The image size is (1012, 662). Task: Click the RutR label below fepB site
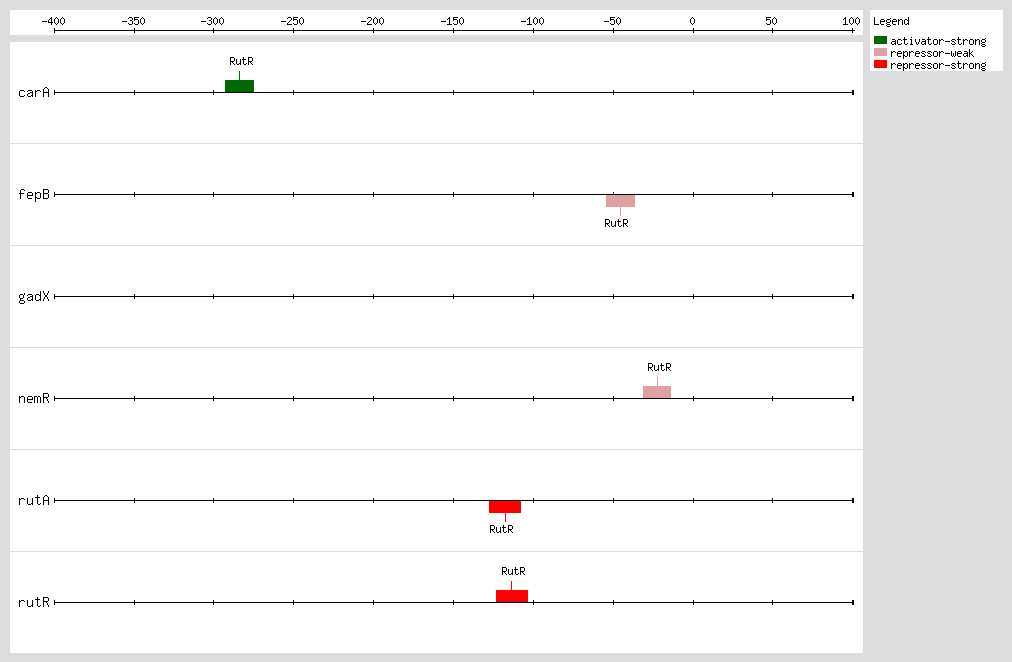click(x=616, y=223)
